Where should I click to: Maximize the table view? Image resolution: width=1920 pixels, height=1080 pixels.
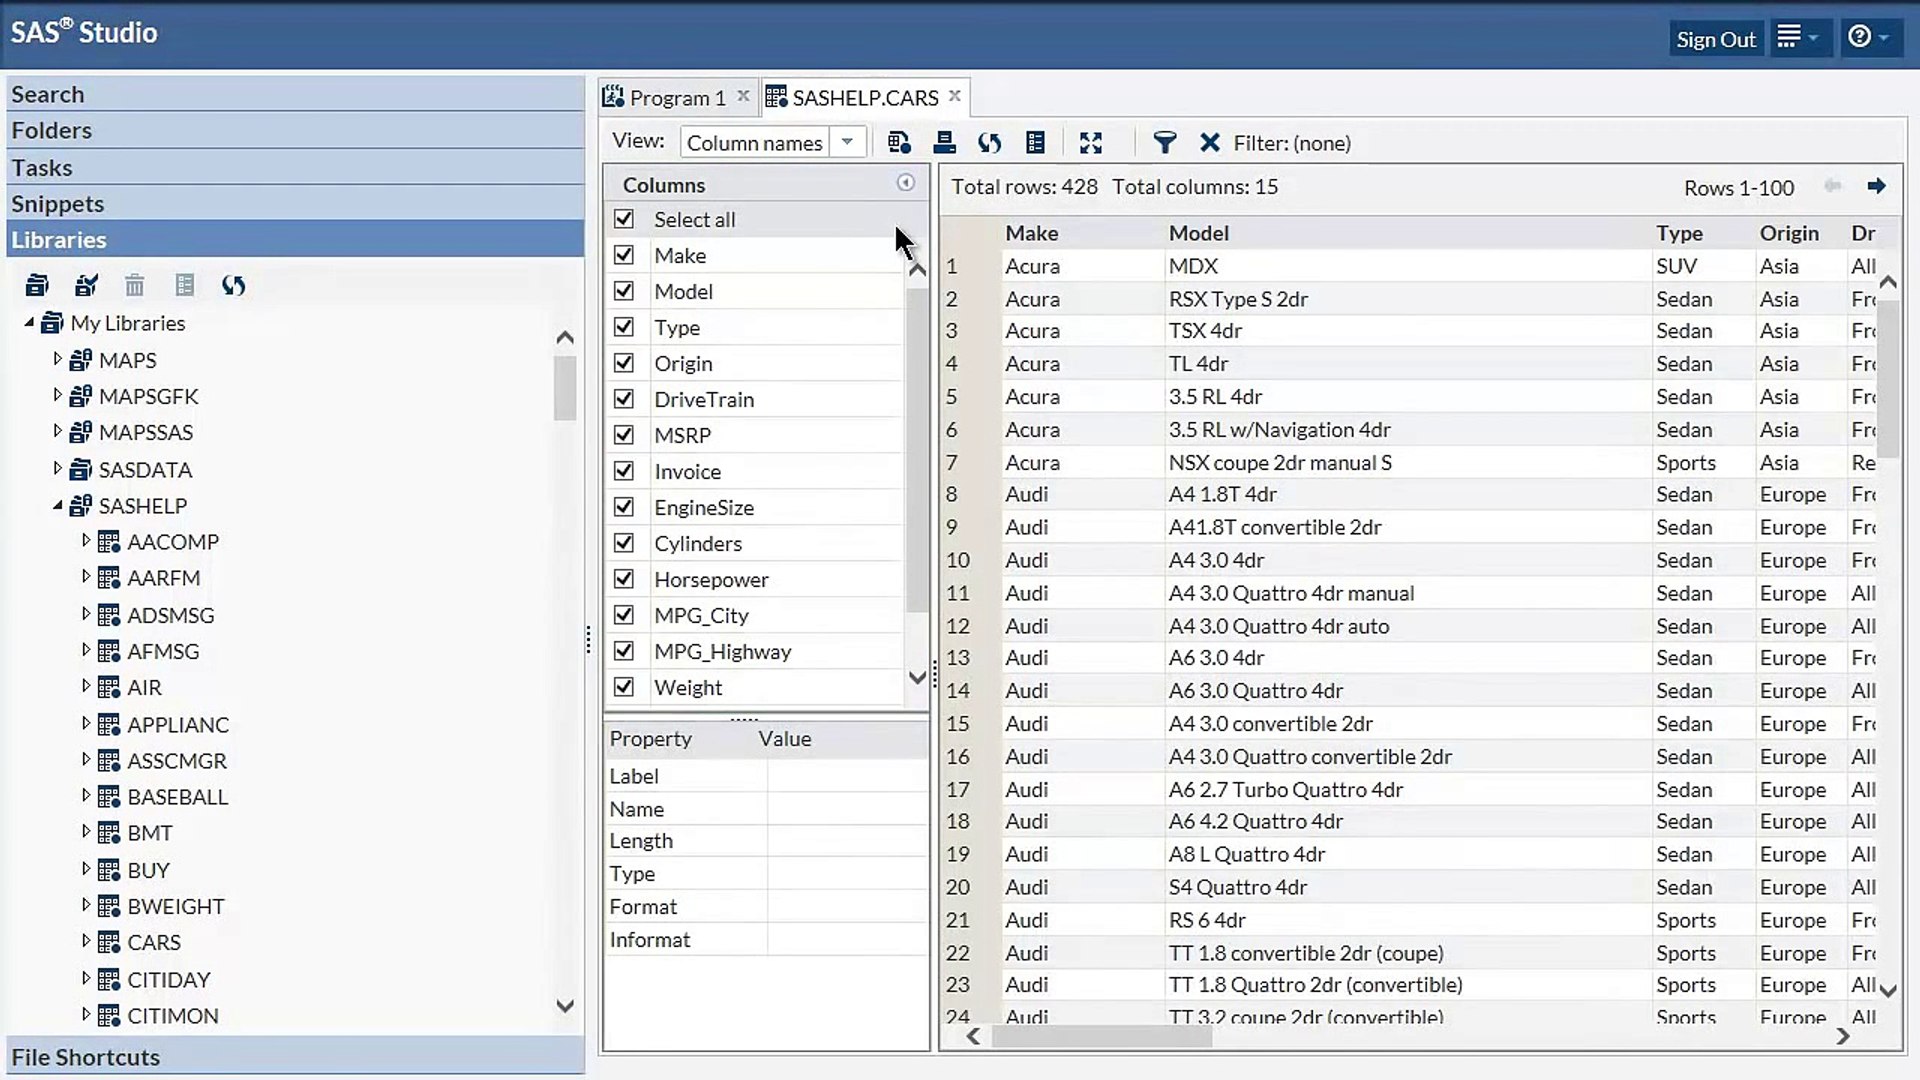coord(1091,143)
